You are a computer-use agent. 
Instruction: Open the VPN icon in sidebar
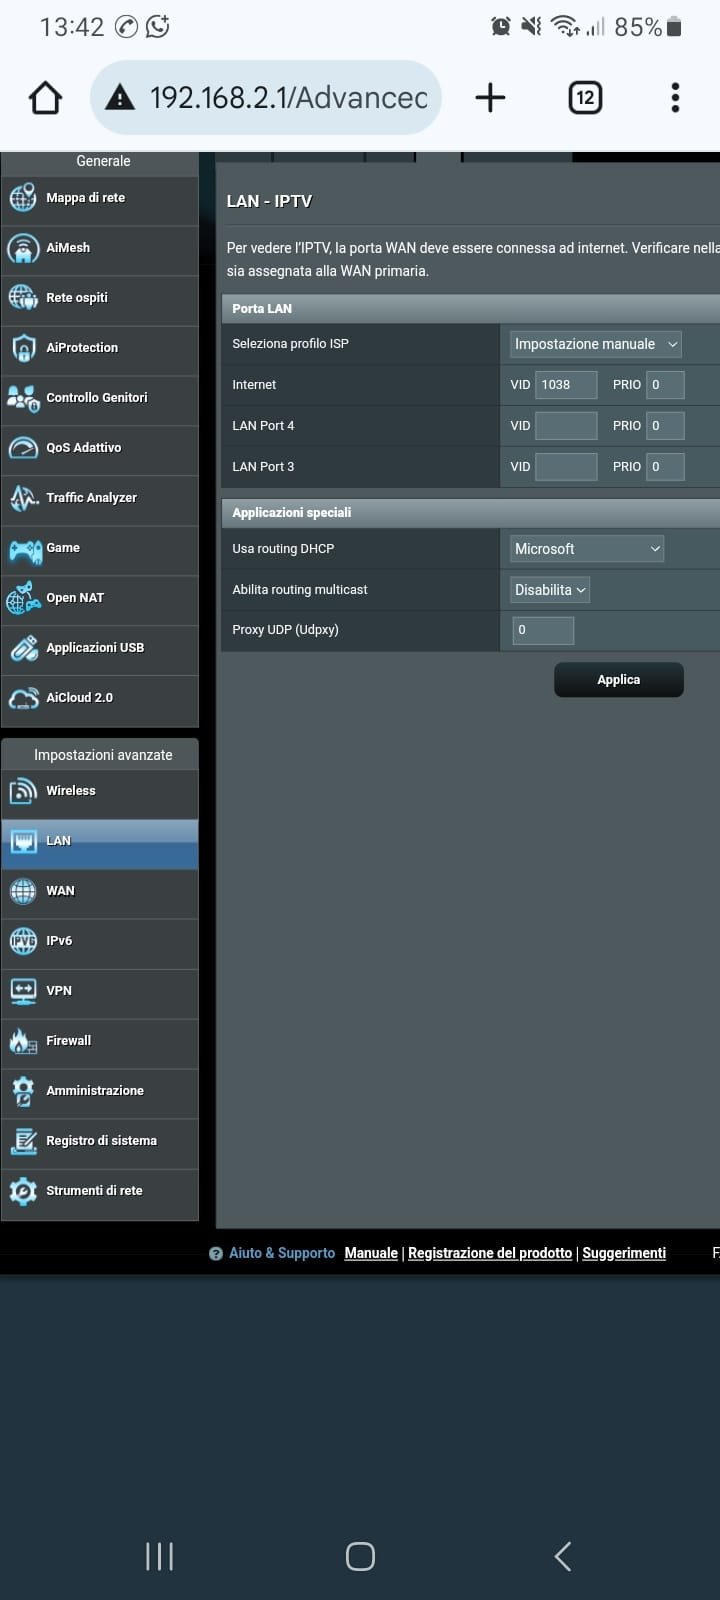click(23, 991)
